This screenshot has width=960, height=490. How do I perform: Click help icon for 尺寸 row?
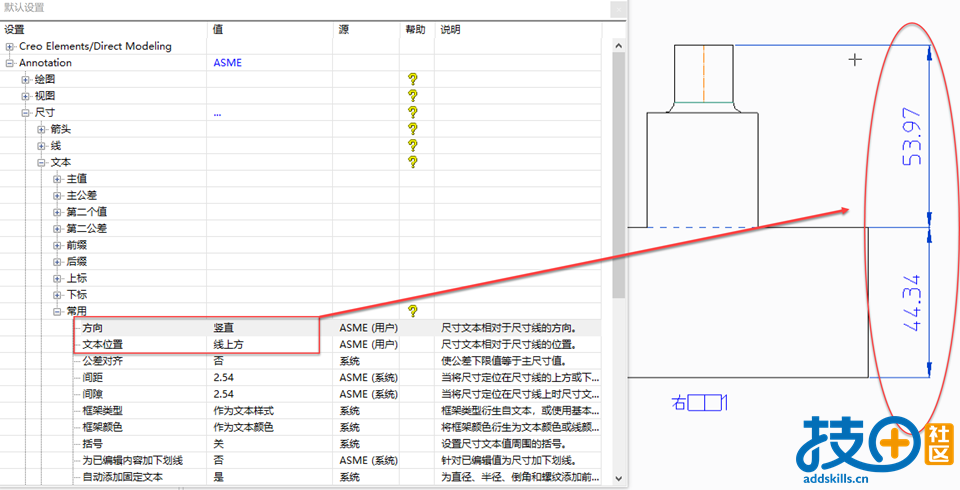(x=413, y=112)
